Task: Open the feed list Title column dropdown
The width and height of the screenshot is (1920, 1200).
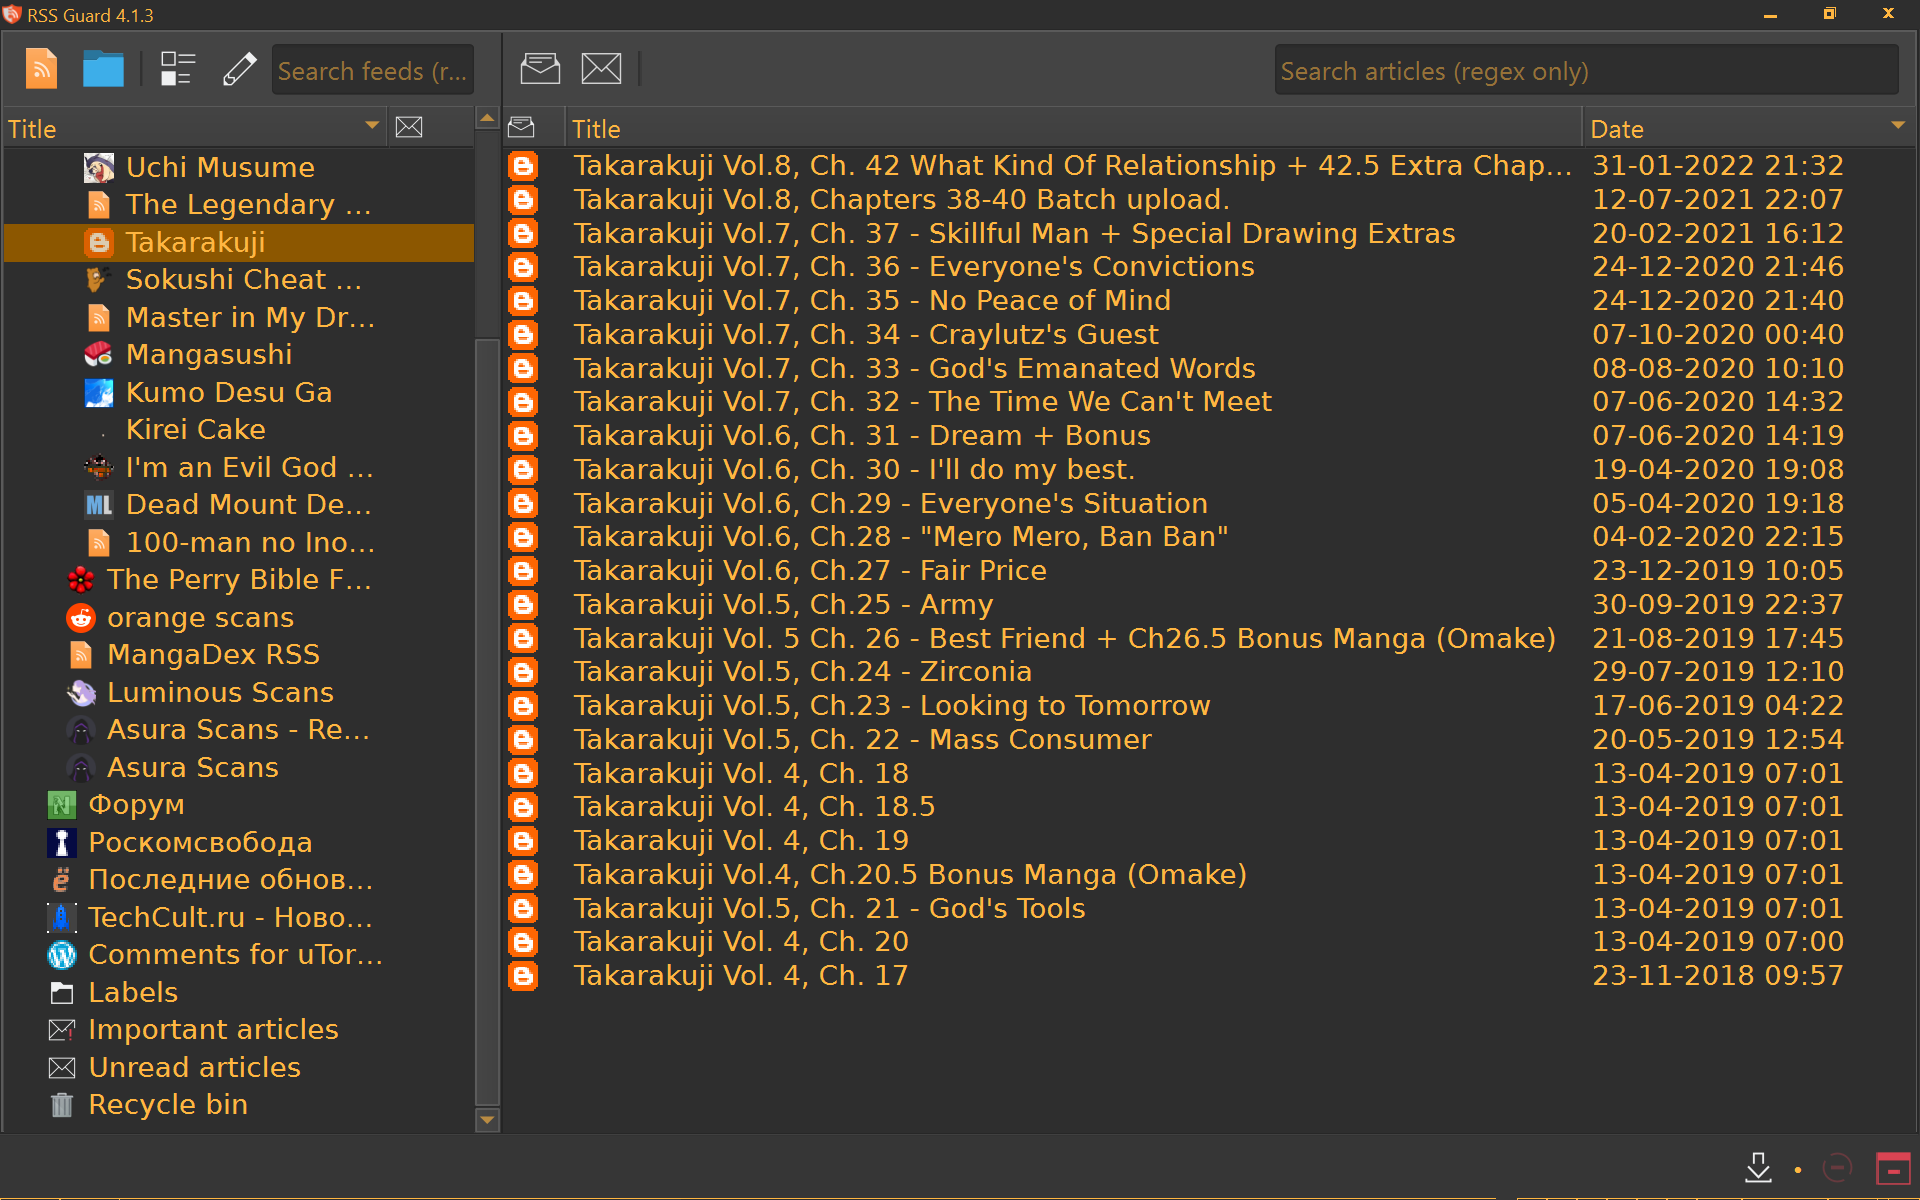Action: click(x=372, y=126)
